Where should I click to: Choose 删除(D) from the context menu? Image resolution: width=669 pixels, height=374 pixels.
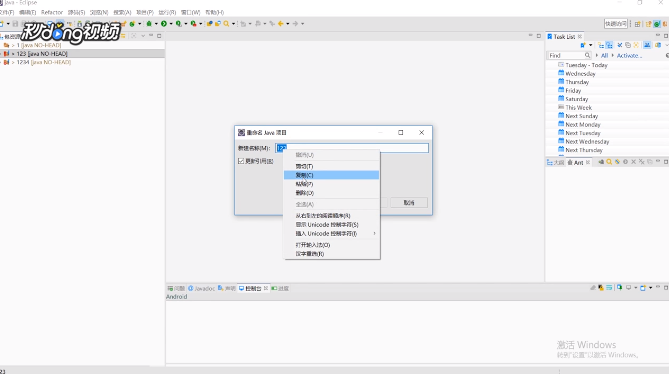(x=332, y=193)
